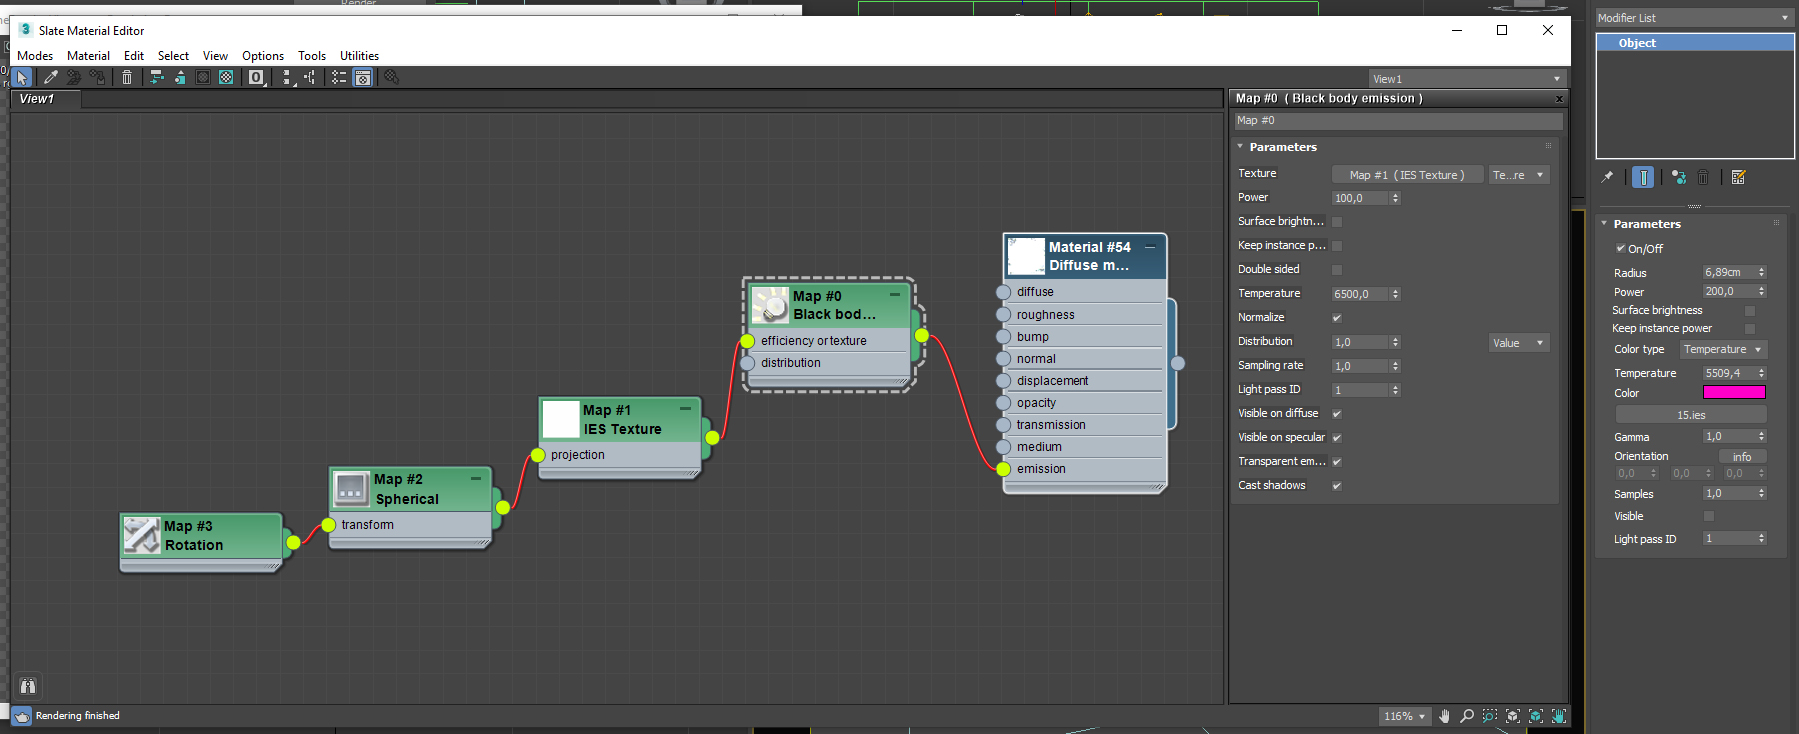Expand the View1 navigator dropdown
The image size is (1799, 734).
tap(1466, 79)
